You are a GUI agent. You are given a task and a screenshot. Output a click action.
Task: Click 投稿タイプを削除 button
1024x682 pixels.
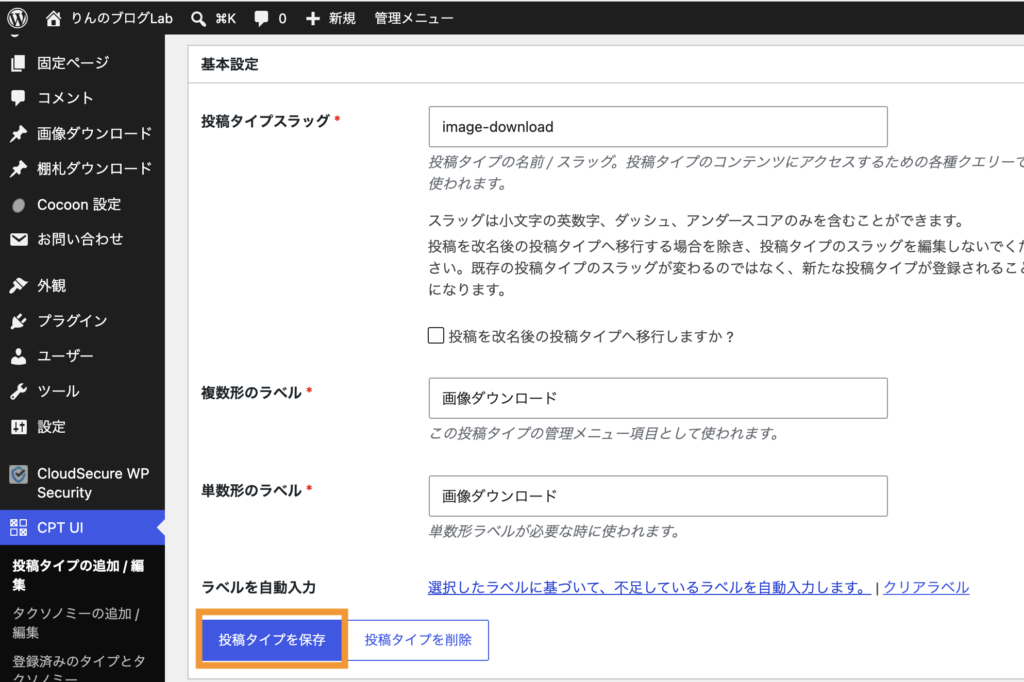418,640
